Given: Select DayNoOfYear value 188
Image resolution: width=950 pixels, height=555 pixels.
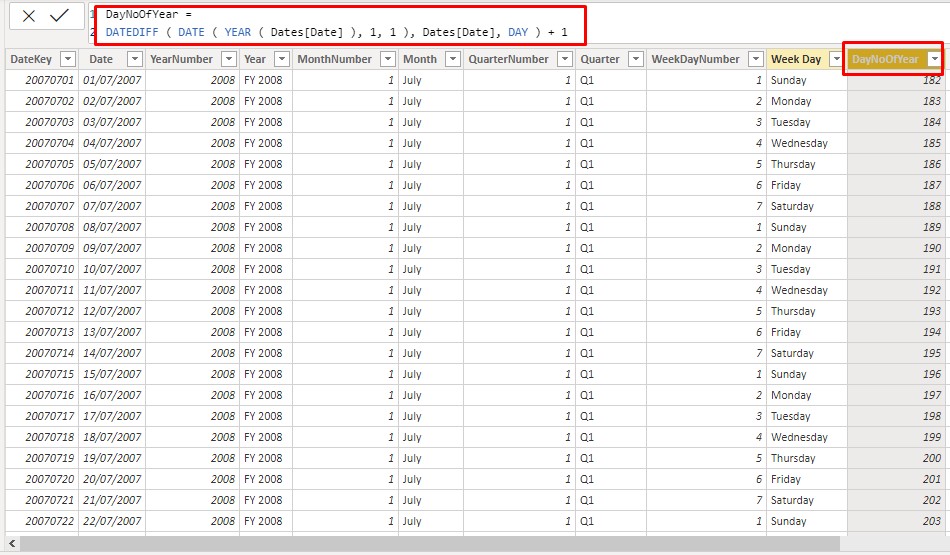Looking at the screenshot, I should [x=895, y=206].
